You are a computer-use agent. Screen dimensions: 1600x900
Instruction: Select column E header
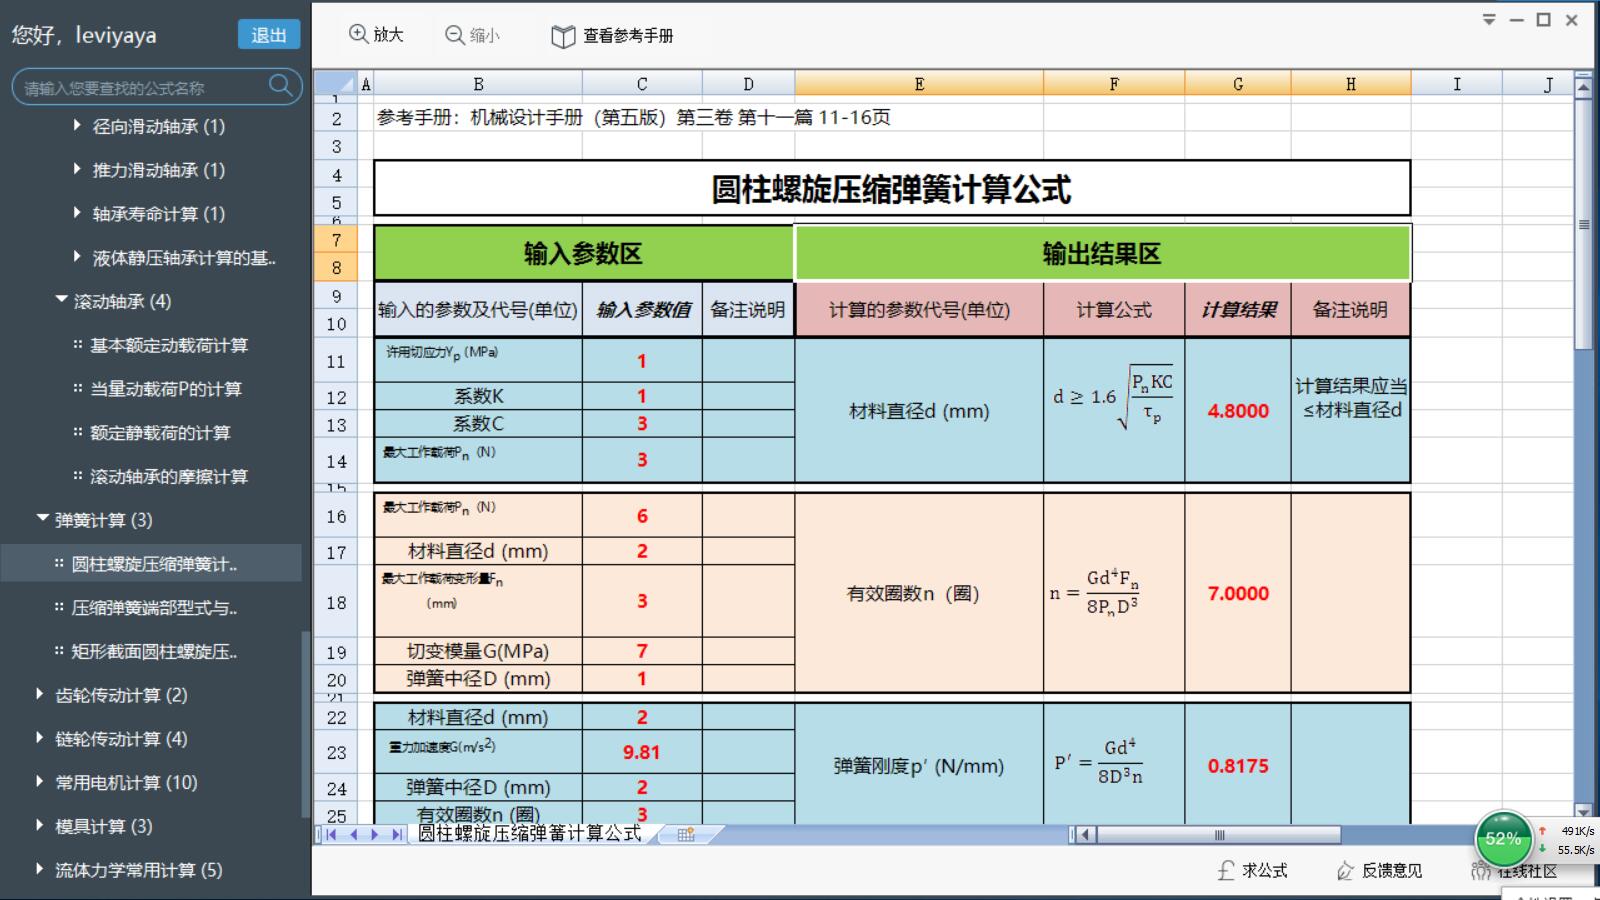click(x=919, y=84)
